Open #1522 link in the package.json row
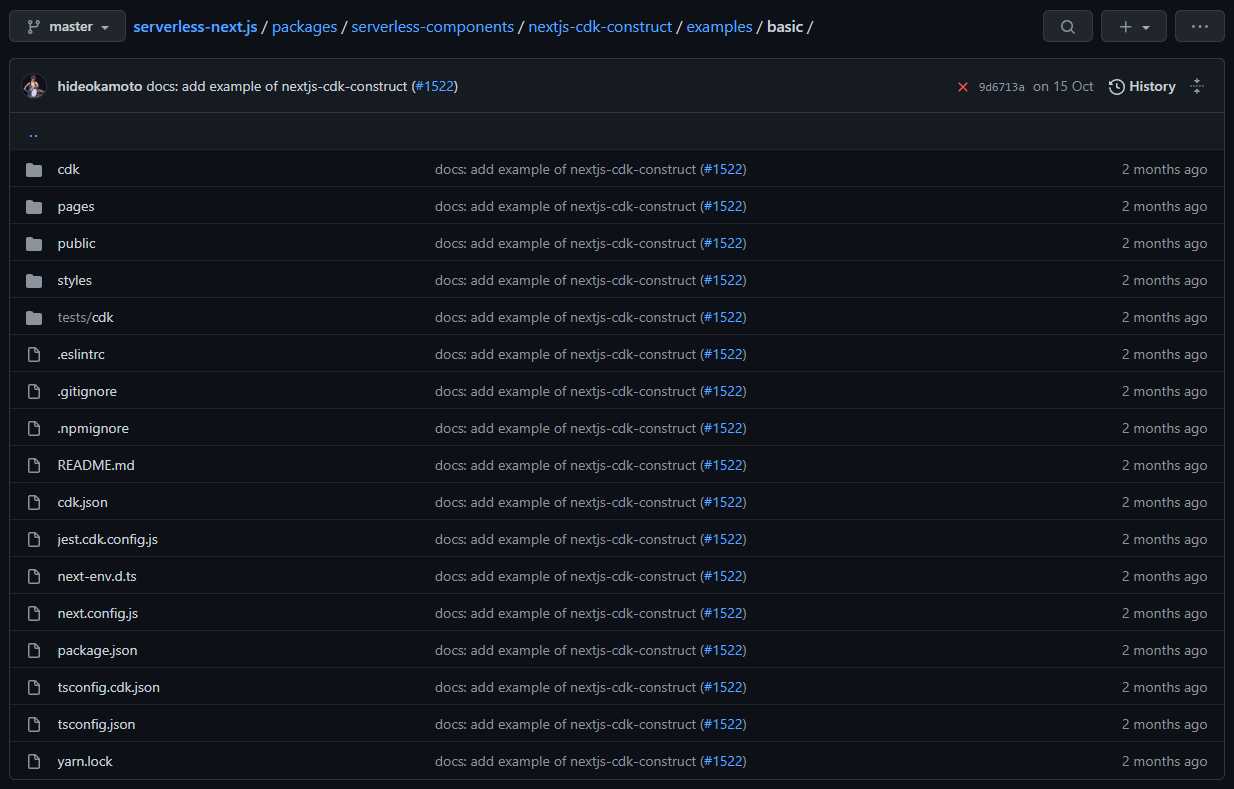This screenshot has width=1234, height=789. pos(723,650)
